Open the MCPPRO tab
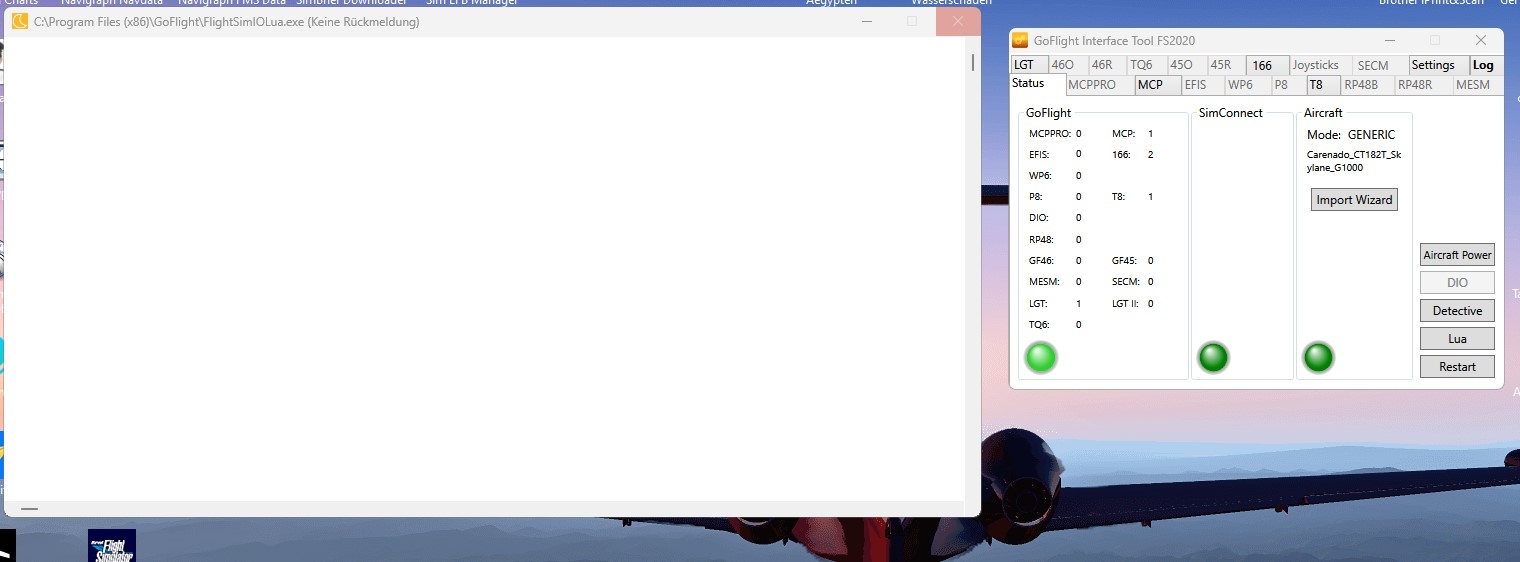1520x562 pixels. (x=1100, y=85)
